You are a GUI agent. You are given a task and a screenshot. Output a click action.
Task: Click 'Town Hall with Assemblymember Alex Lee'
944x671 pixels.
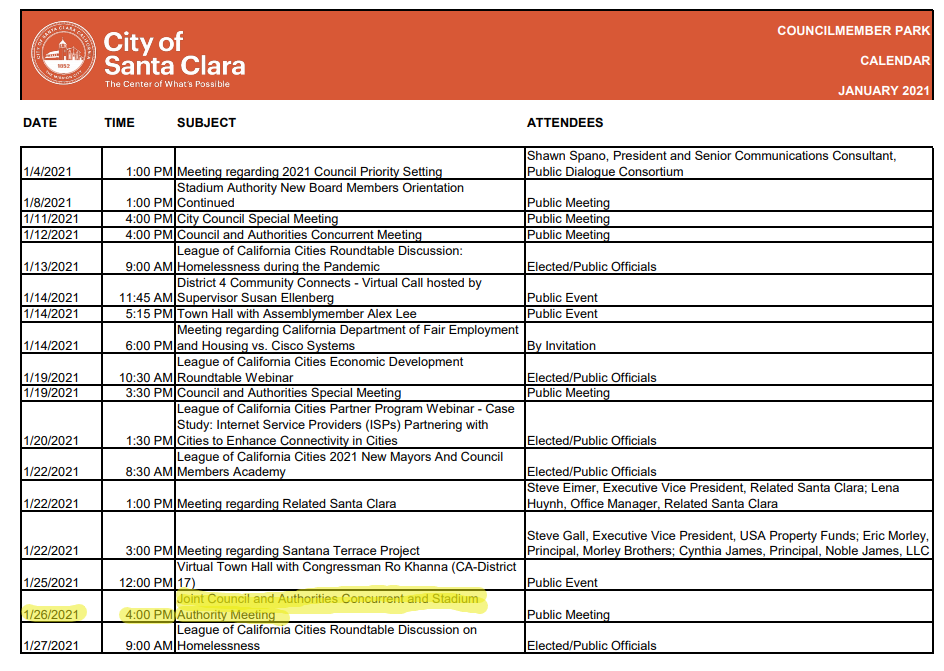pyautogui.click(x=297, y=314)
